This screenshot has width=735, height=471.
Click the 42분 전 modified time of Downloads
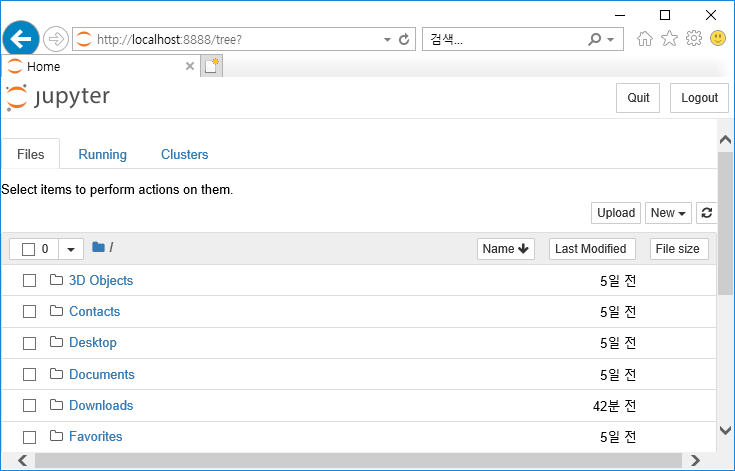[x=615, y=406]
